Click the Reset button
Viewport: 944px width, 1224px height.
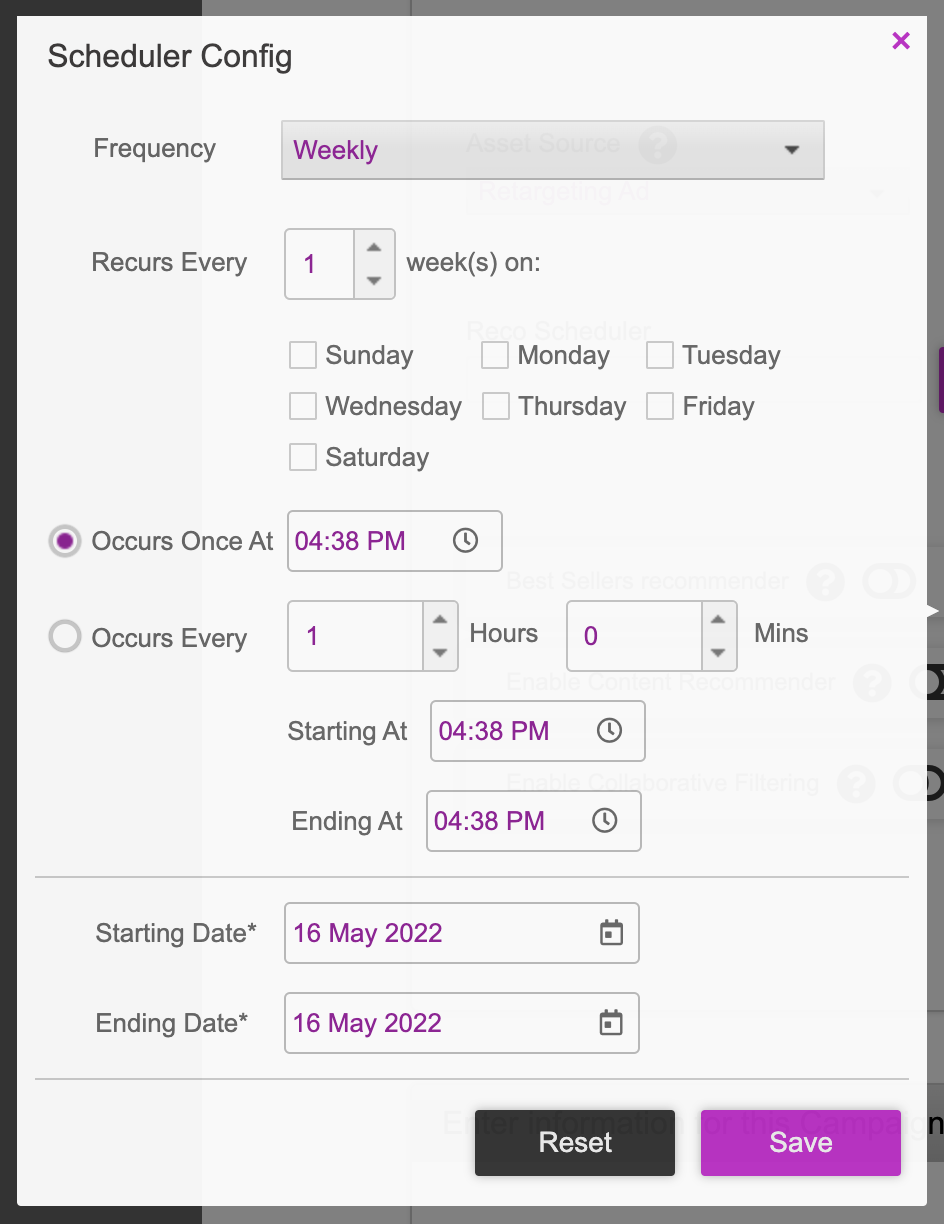tap(575, 1142)
